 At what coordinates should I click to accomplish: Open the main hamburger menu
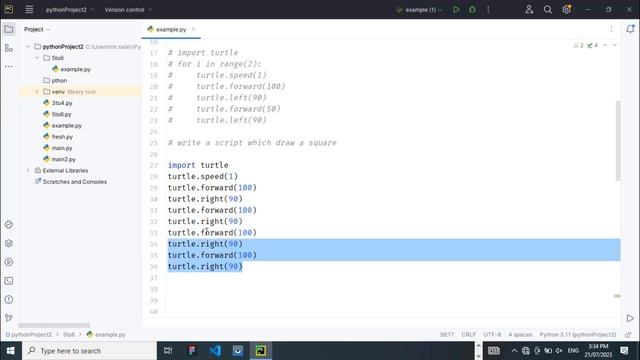[x=29, y=9]
